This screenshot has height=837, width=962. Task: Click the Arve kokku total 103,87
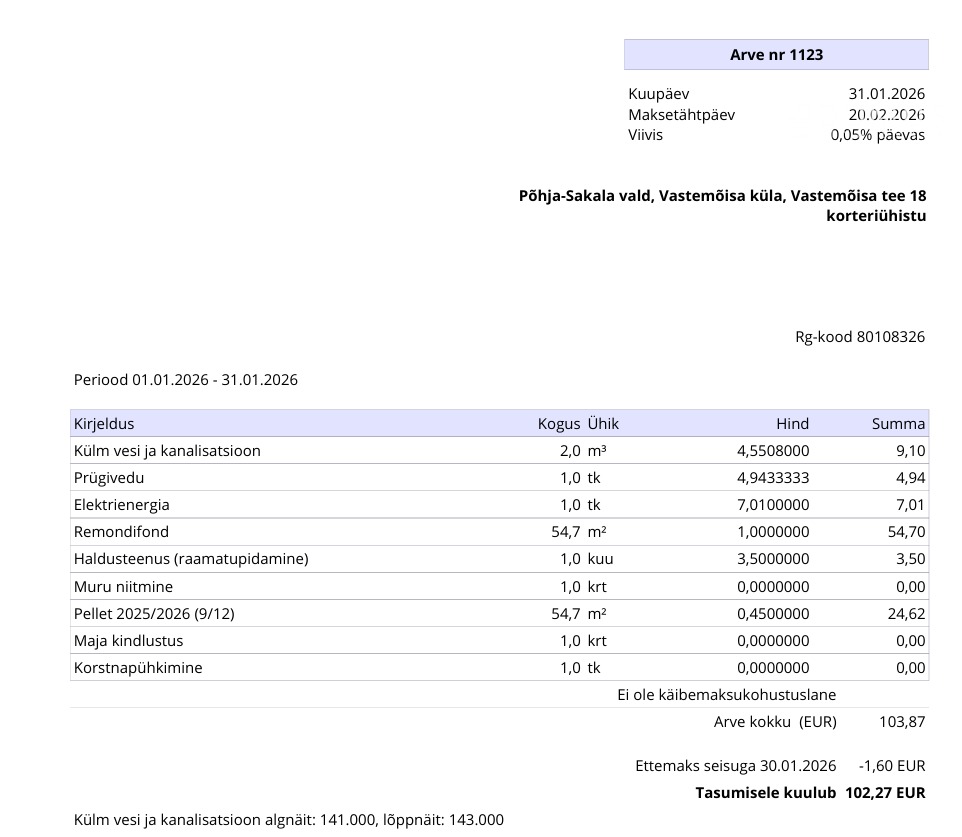902,722
